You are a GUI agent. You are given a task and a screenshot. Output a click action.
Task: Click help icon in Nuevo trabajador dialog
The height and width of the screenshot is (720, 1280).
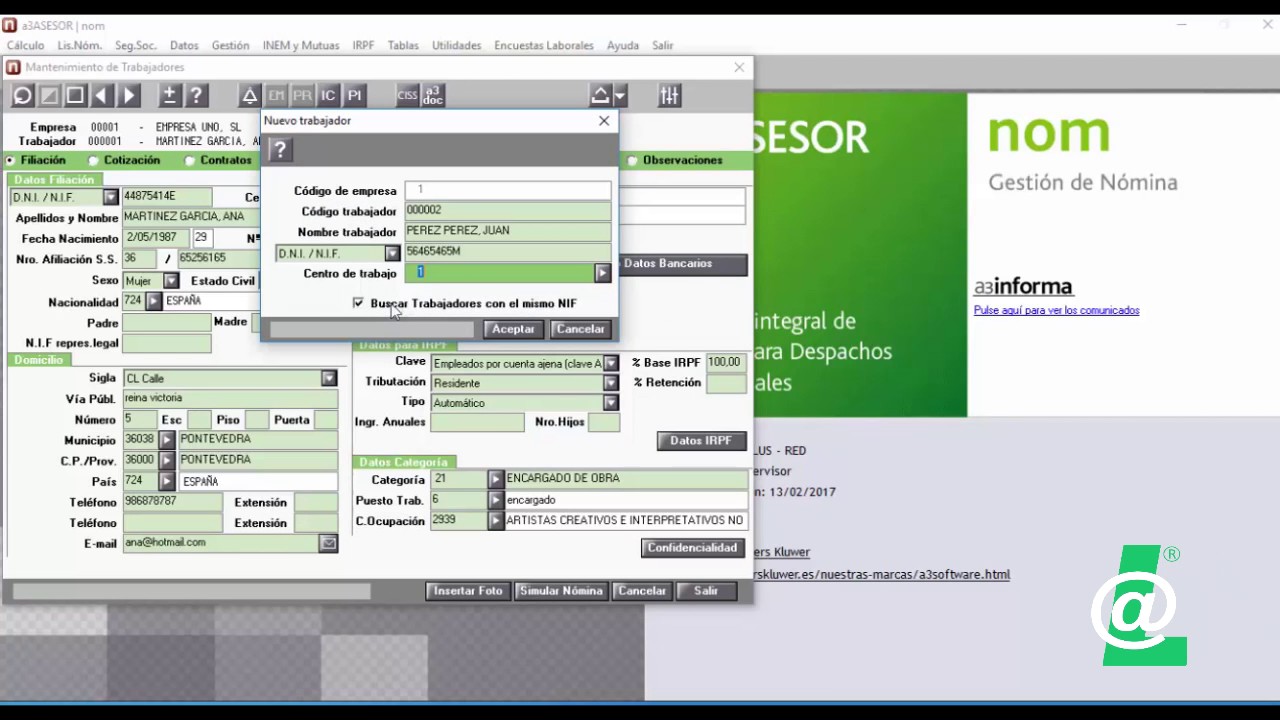(280, 150)
